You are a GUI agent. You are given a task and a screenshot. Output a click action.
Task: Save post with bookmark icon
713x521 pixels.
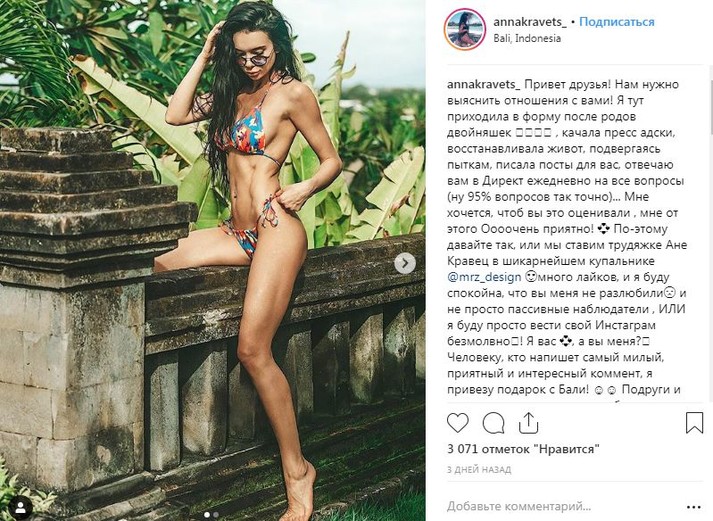[694, 423]
